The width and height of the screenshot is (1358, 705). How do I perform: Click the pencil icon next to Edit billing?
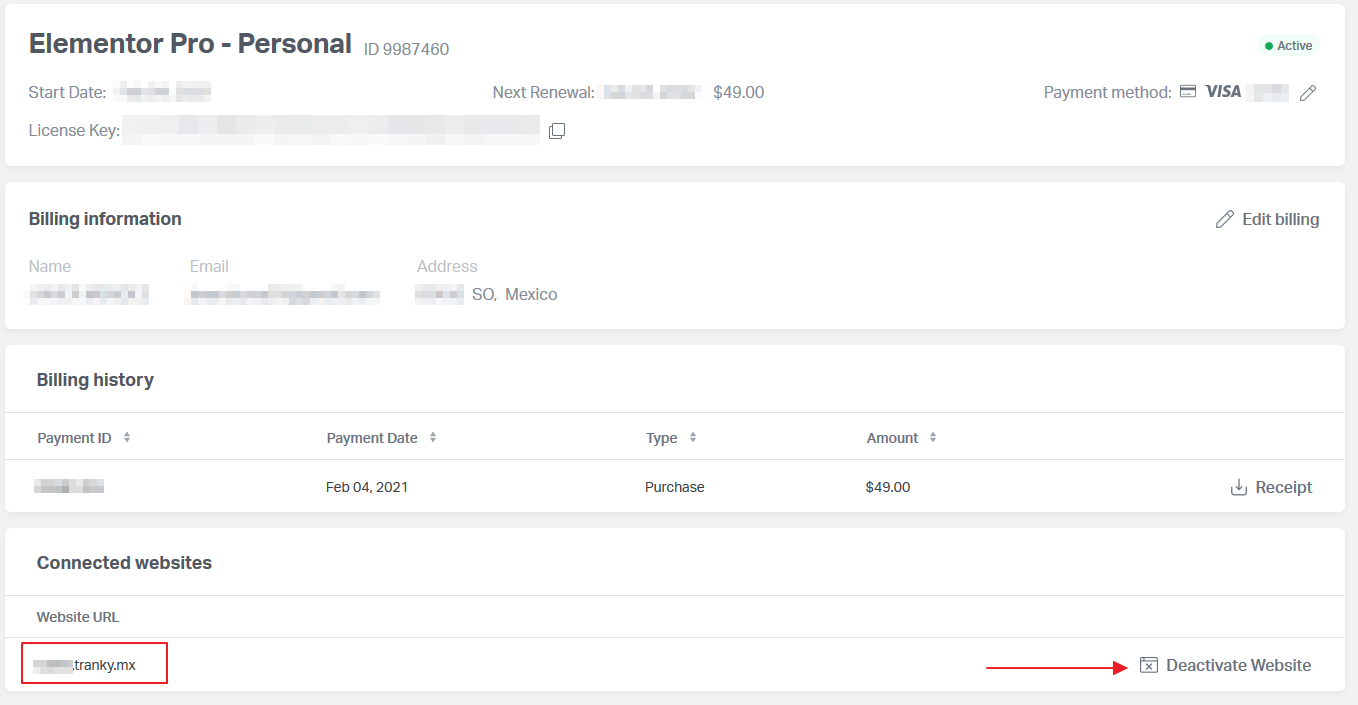point(1224,219)
